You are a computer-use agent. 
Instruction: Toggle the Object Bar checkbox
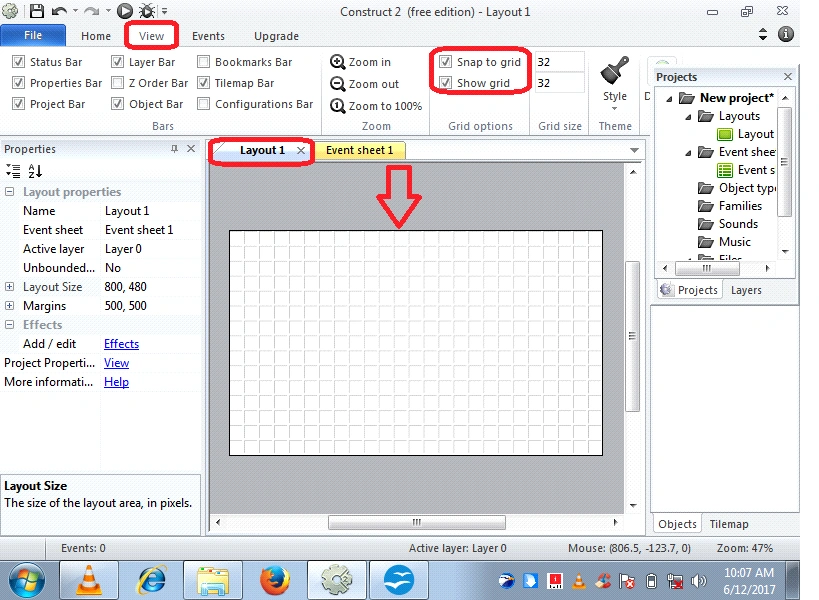click(118, 104)
